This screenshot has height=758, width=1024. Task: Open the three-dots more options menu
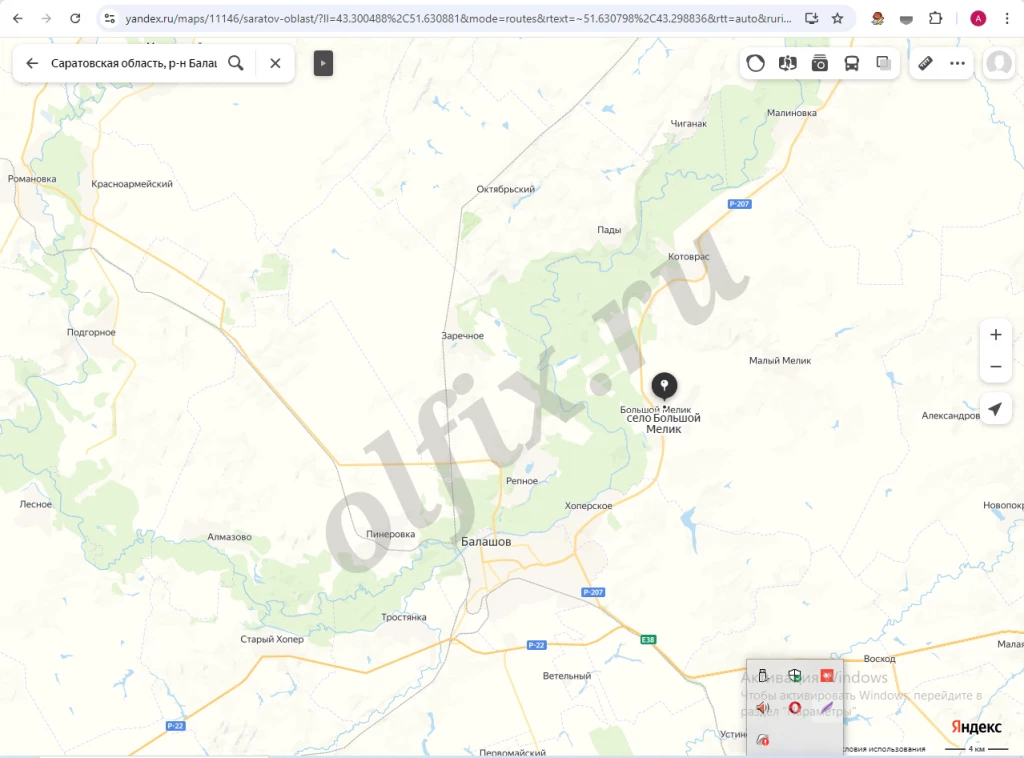(x=958, y=63)
